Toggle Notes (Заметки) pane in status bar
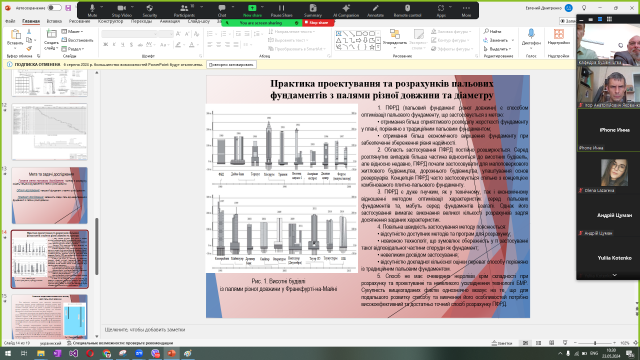Image resolution: width=640 pixels, height=360 pixels. 502,343
